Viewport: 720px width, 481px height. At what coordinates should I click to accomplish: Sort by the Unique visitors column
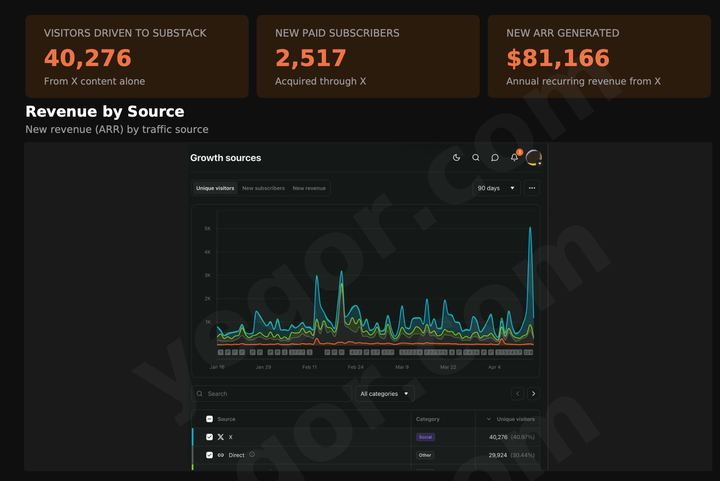coord(511,419)
